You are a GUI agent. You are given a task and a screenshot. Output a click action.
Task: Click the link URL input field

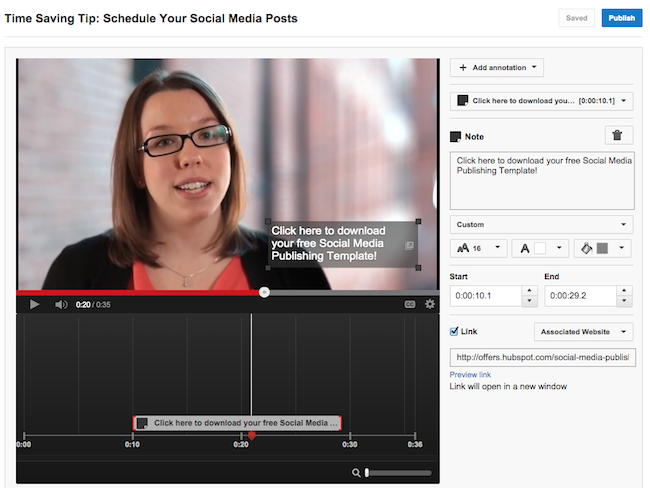pyautogui.click(x=541, y=357)
